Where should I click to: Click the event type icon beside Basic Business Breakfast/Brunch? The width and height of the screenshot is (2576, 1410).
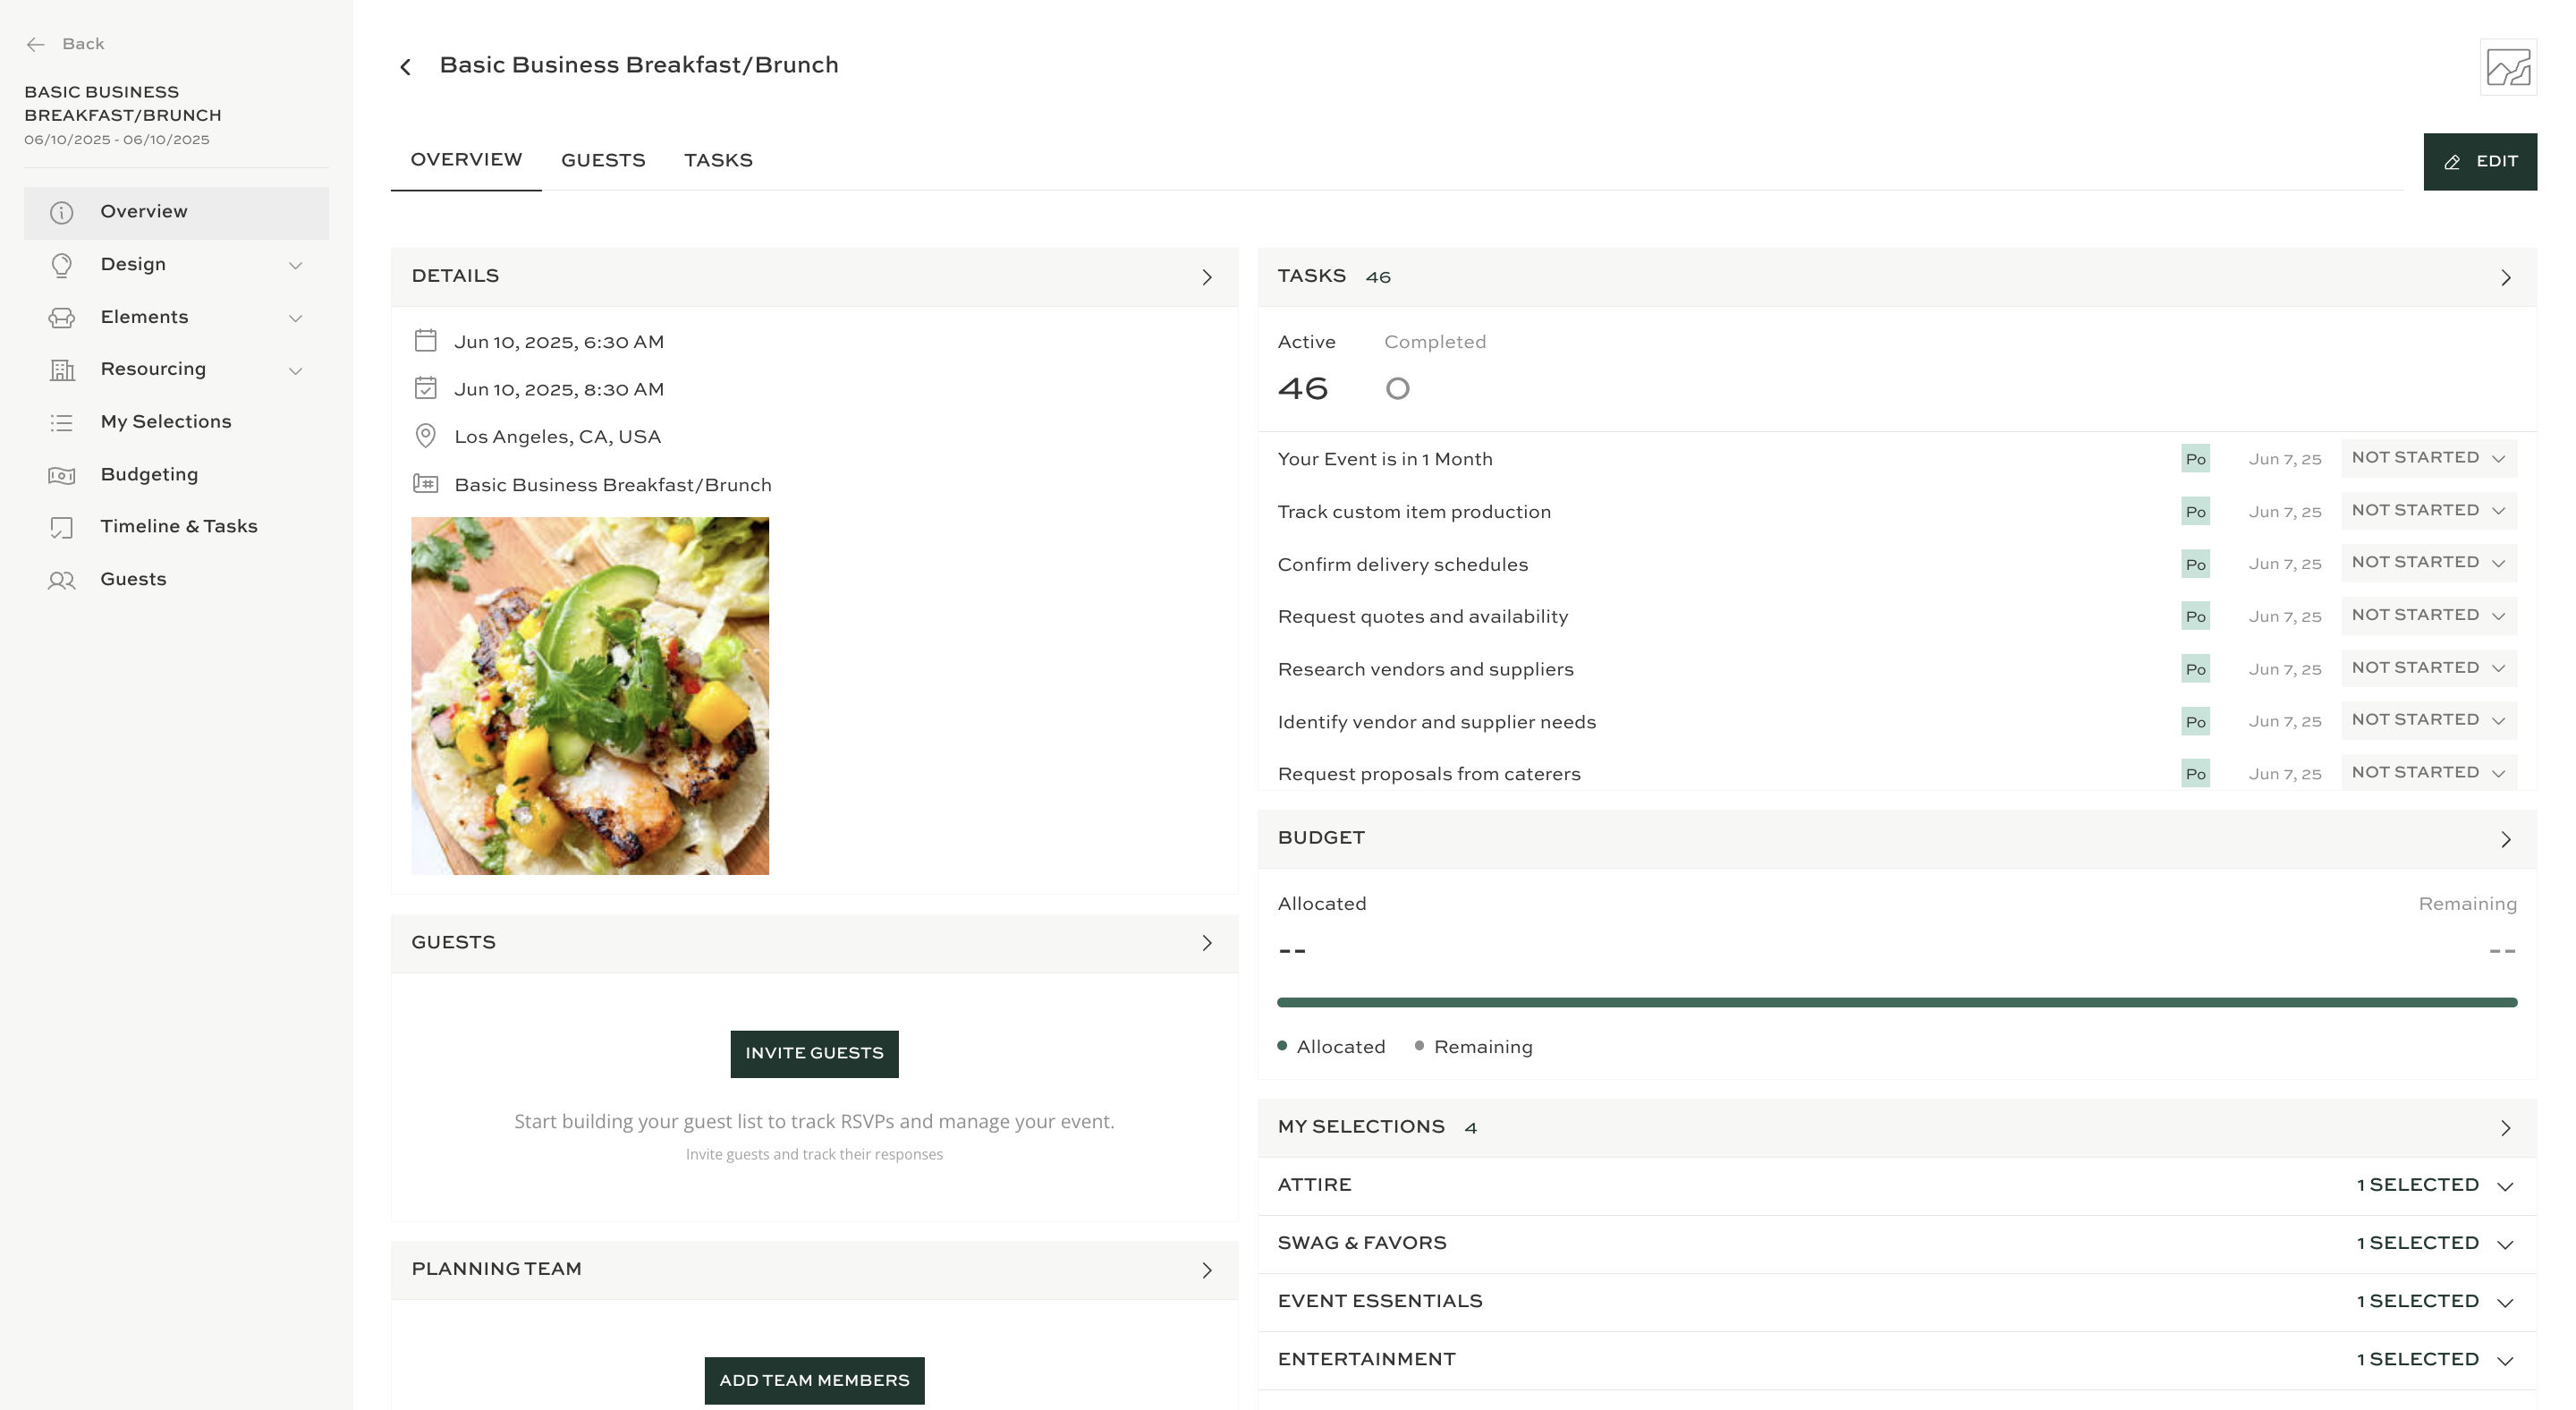[x=425, y=484]
